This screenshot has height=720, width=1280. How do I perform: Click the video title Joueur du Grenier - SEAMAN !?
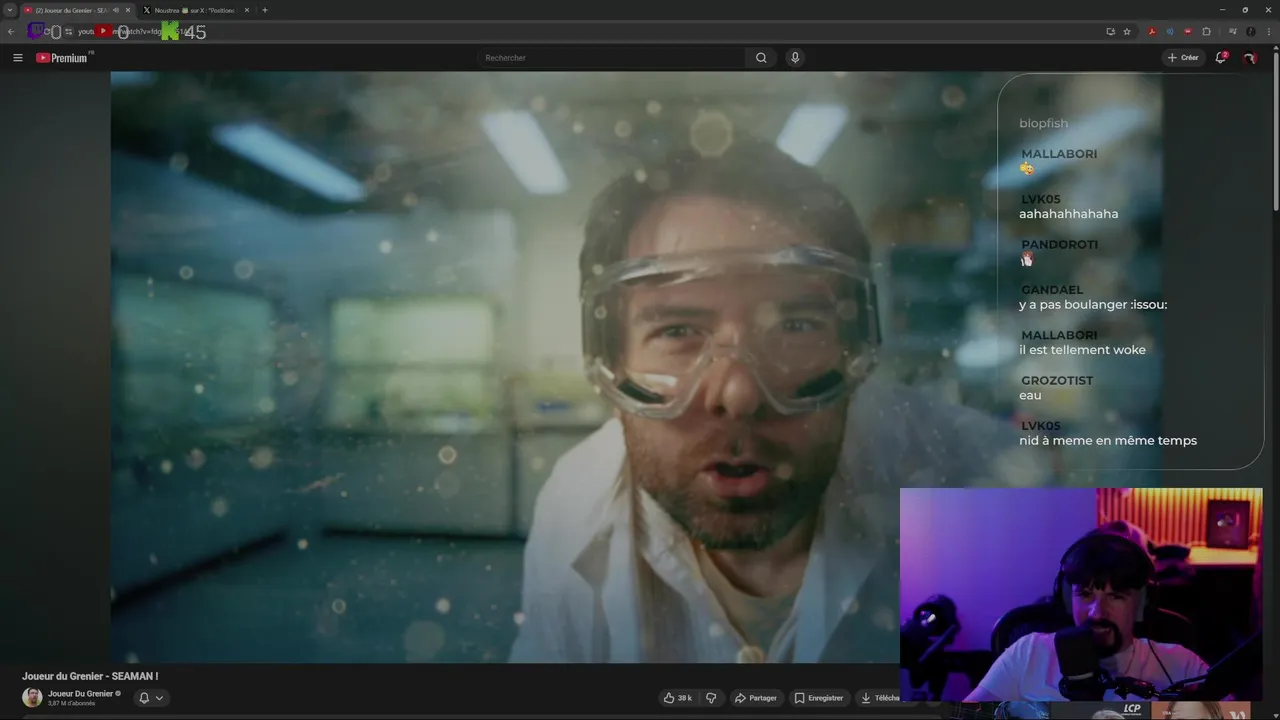click(90, 677)
